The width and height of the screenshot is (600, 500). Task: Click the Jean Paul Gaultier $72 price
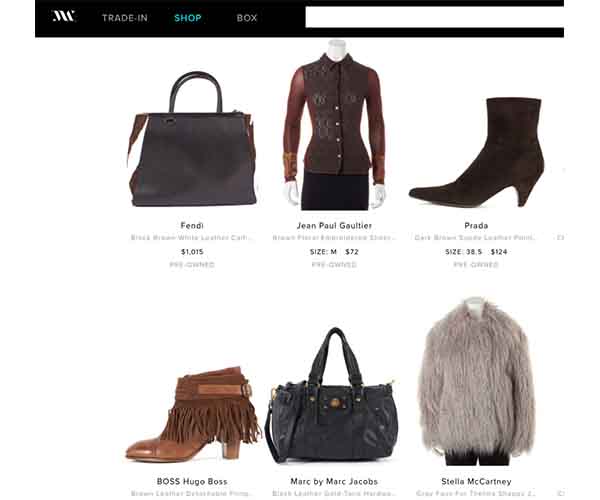point(352,252)
